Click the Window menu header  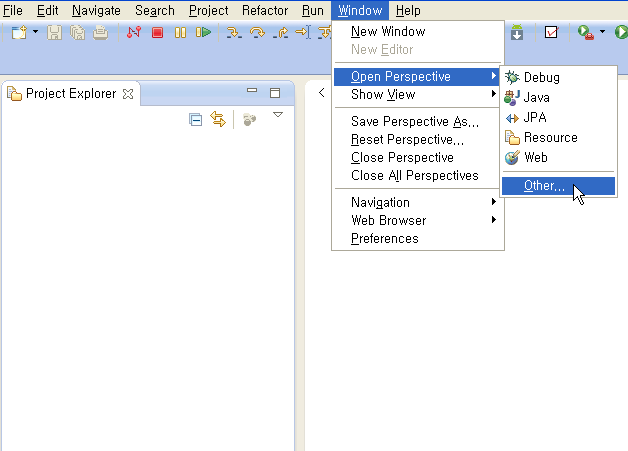[360, 10]
